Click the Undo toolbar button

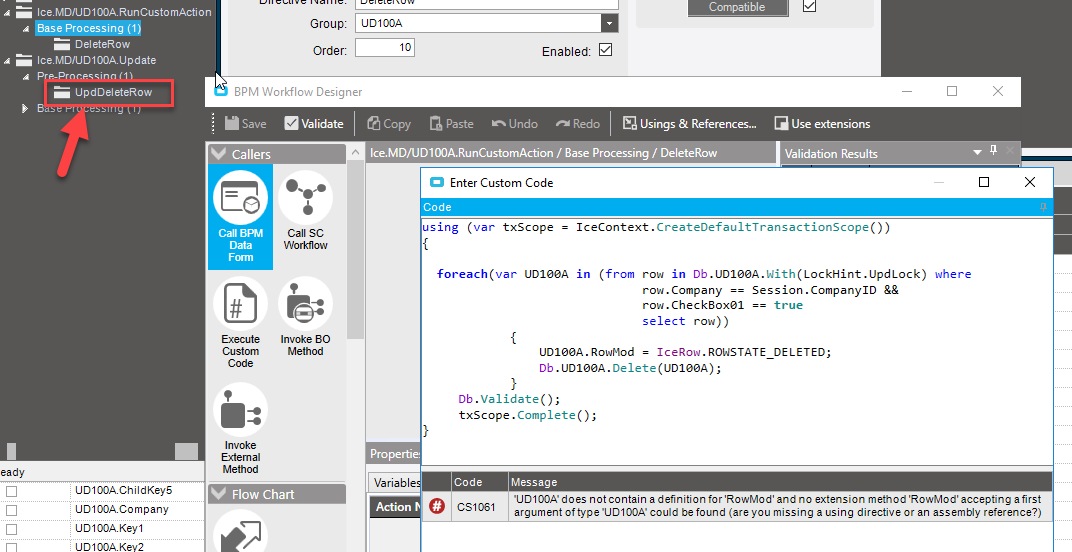[x=515, y=123]
